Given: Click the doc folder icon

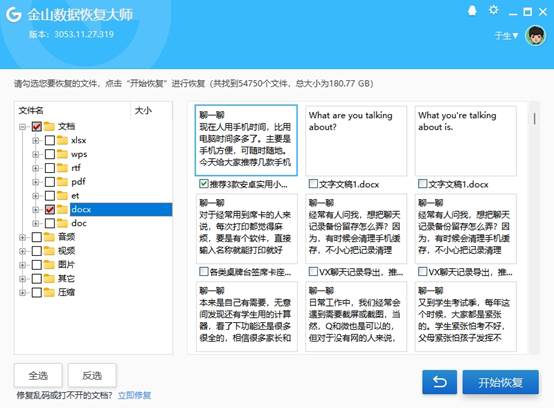Looking at the screenshot, I should pyautogui.click(x=63, y=223).
